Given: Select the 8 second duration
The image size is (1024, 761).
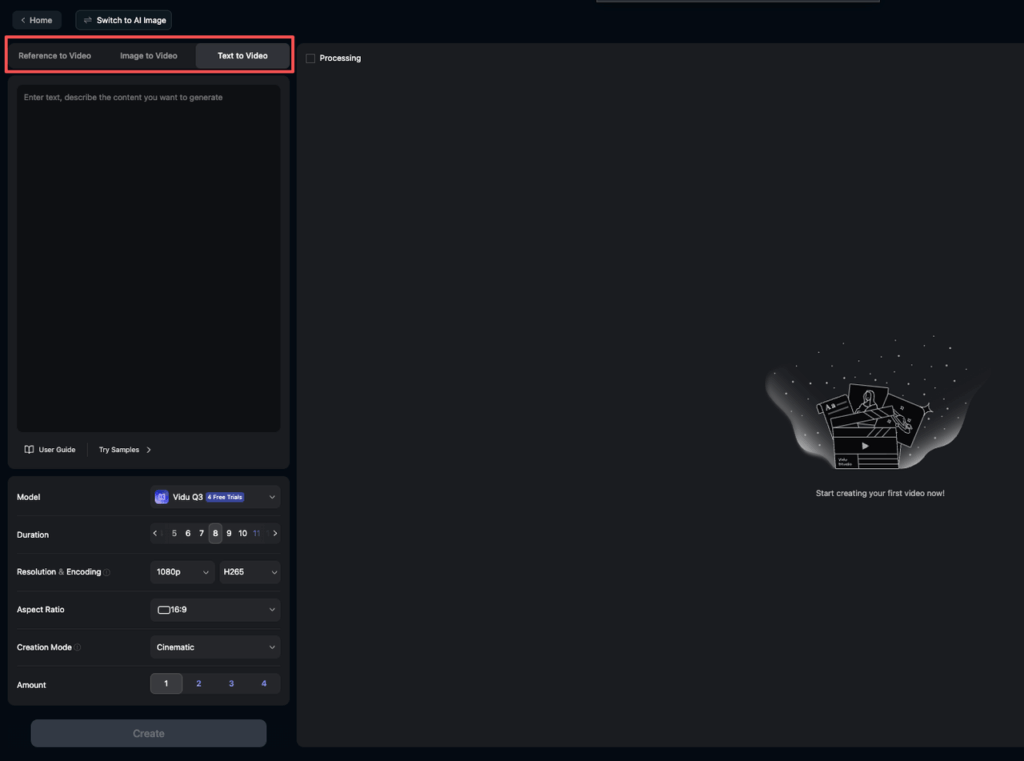Looking at the screenshot, I should (216, 534).
